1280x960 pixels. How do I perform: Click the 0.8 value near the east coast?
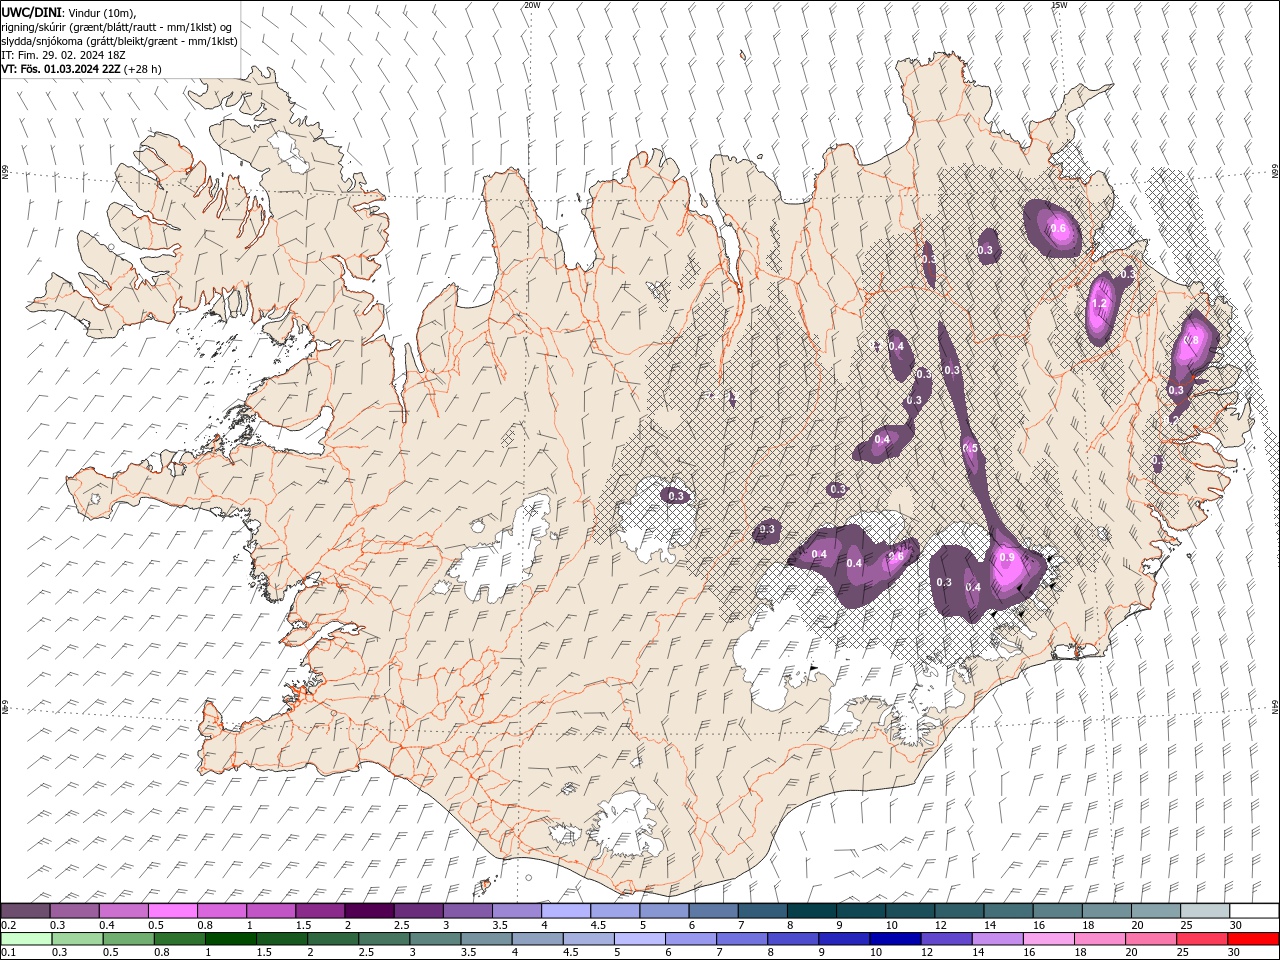1192,340
